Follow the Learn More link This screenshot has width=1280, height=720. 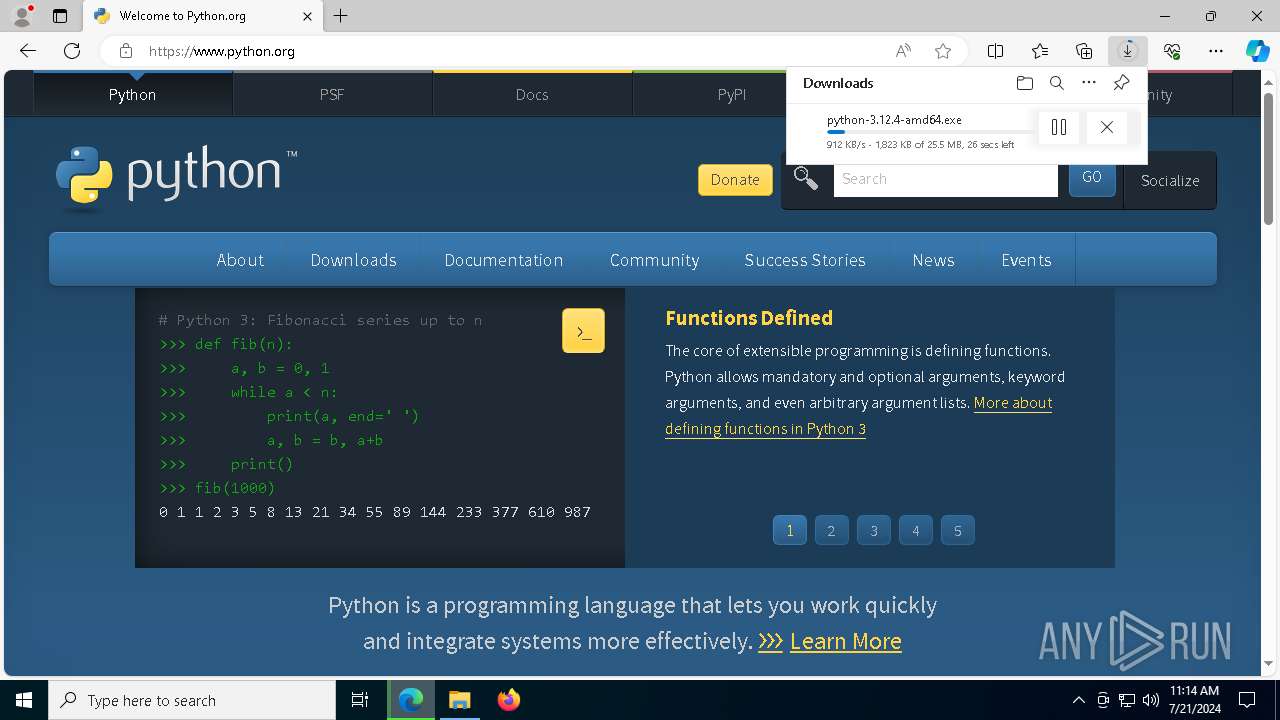point(846,641)
